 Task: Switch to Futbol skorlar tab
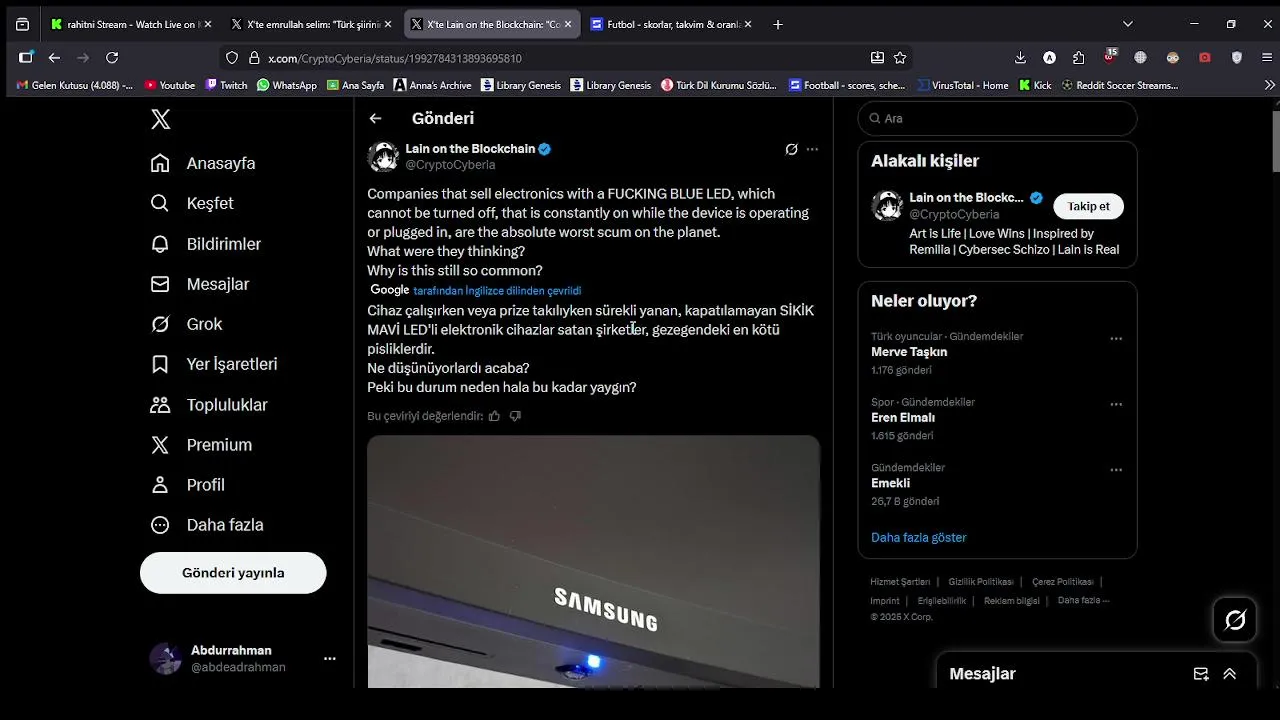670,24
